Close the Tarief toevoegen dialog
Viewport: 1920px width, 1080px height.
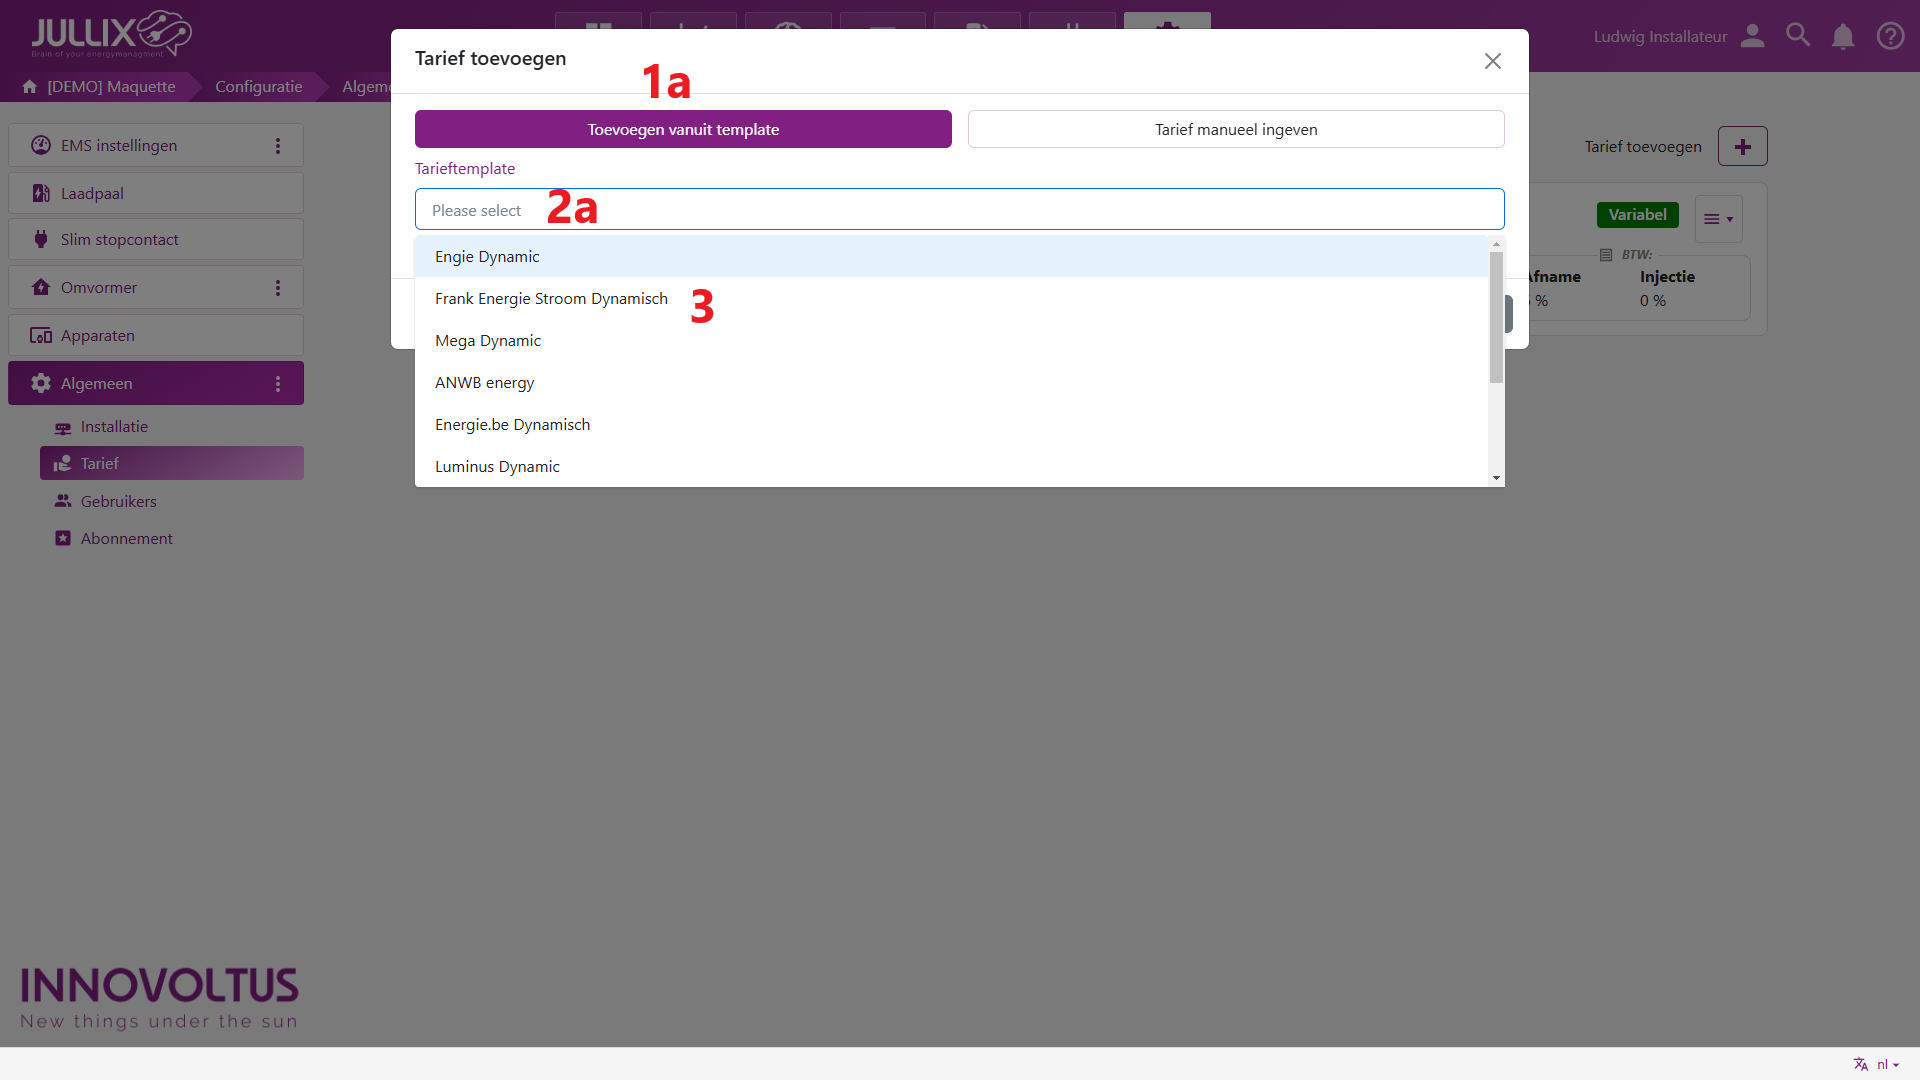pos(1492,62)
